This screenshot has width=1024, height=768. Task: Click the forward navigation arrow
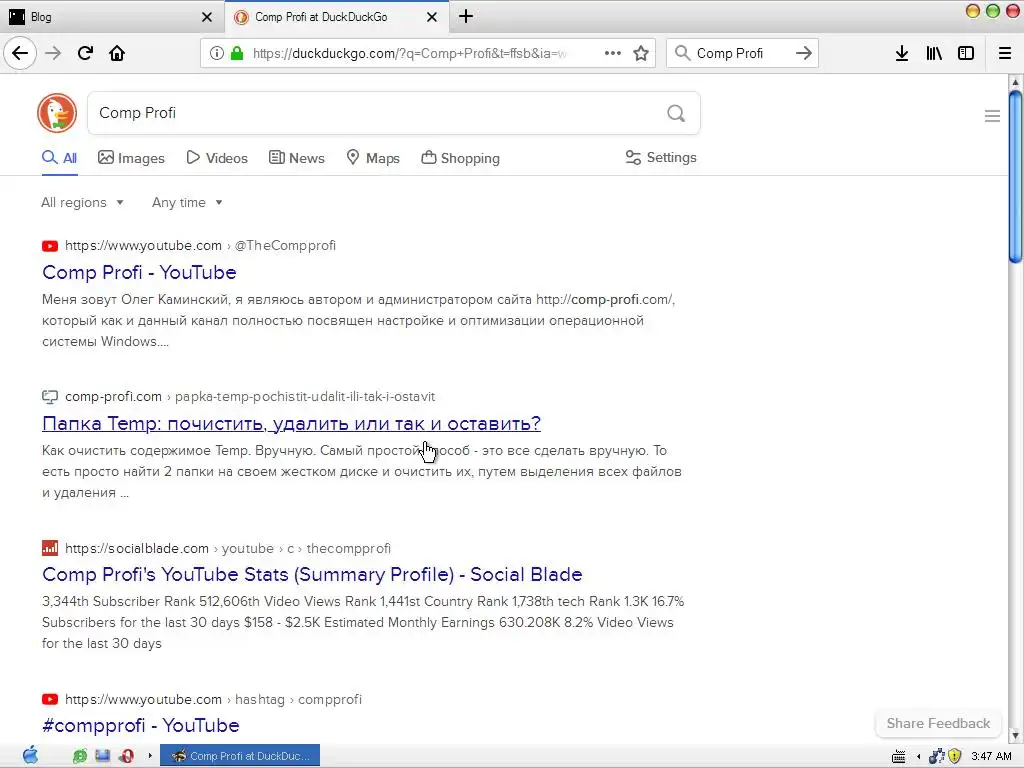pyautogui.click(x=53, y=53)
